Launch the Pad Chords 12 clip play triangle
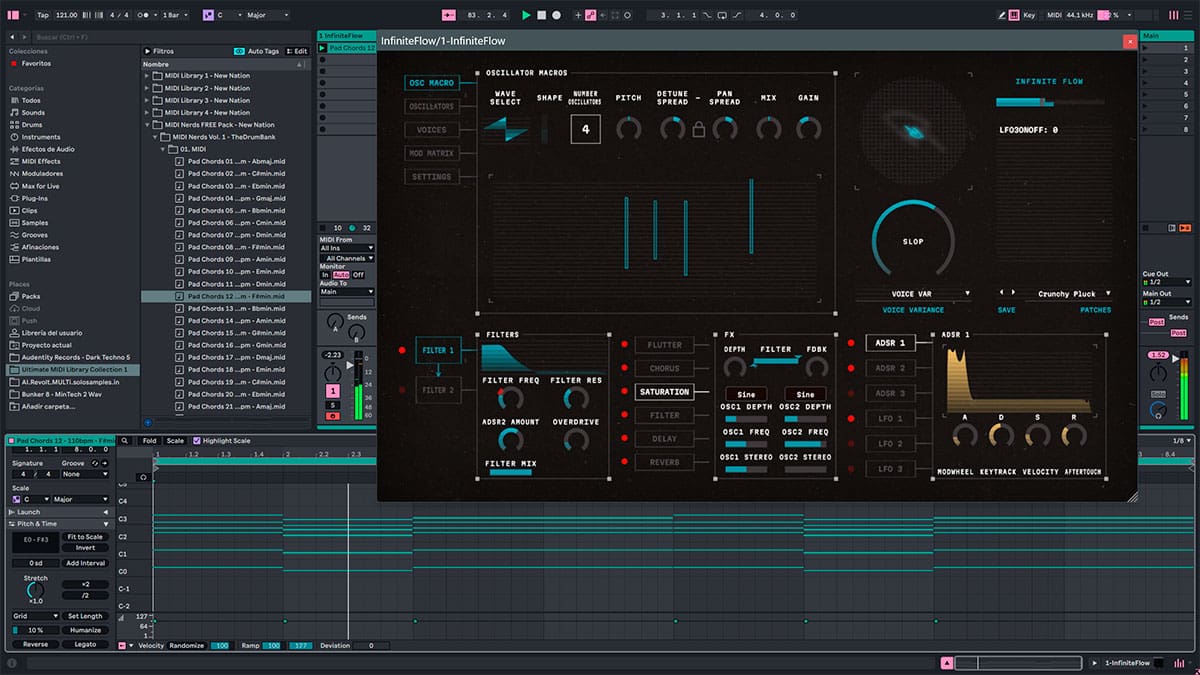 [x=323, y=48]
